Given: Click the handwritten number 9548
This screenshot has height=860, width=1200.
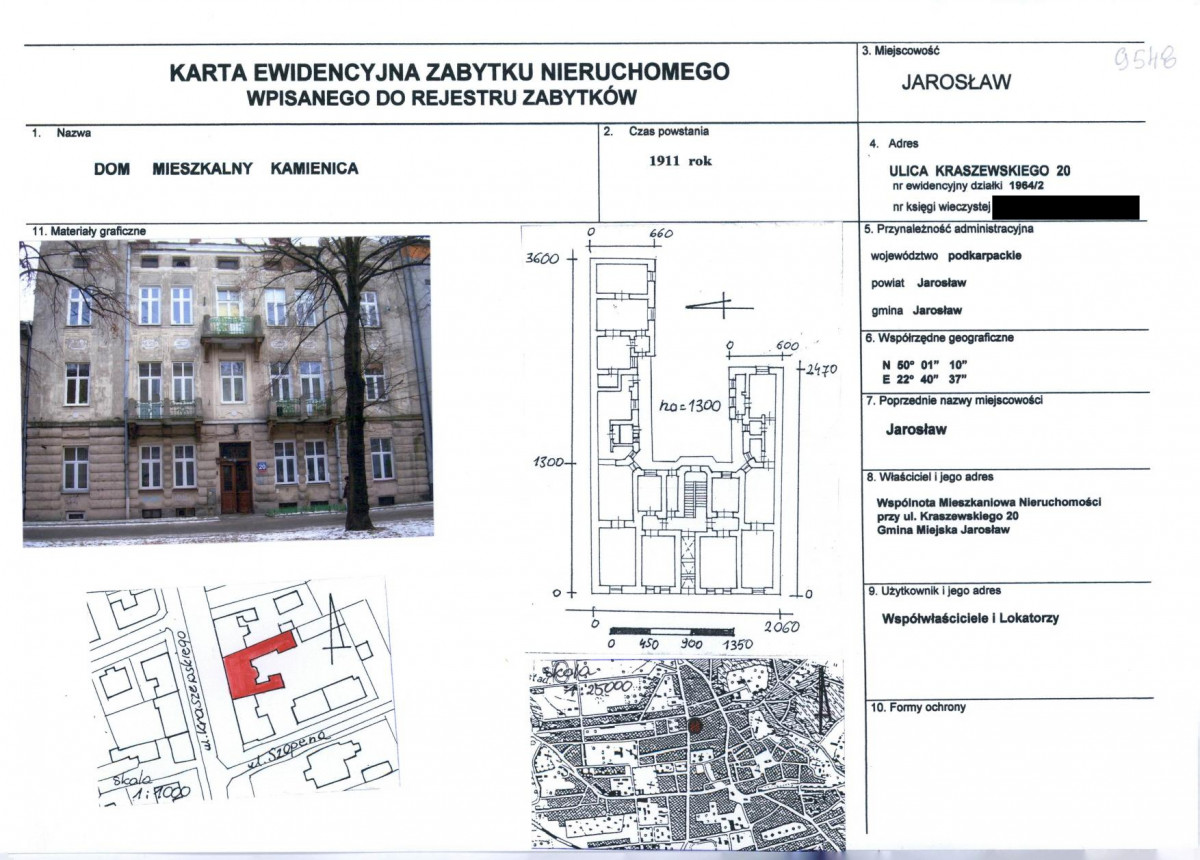Looking at the screenshot, I should tap(1144, 58).
